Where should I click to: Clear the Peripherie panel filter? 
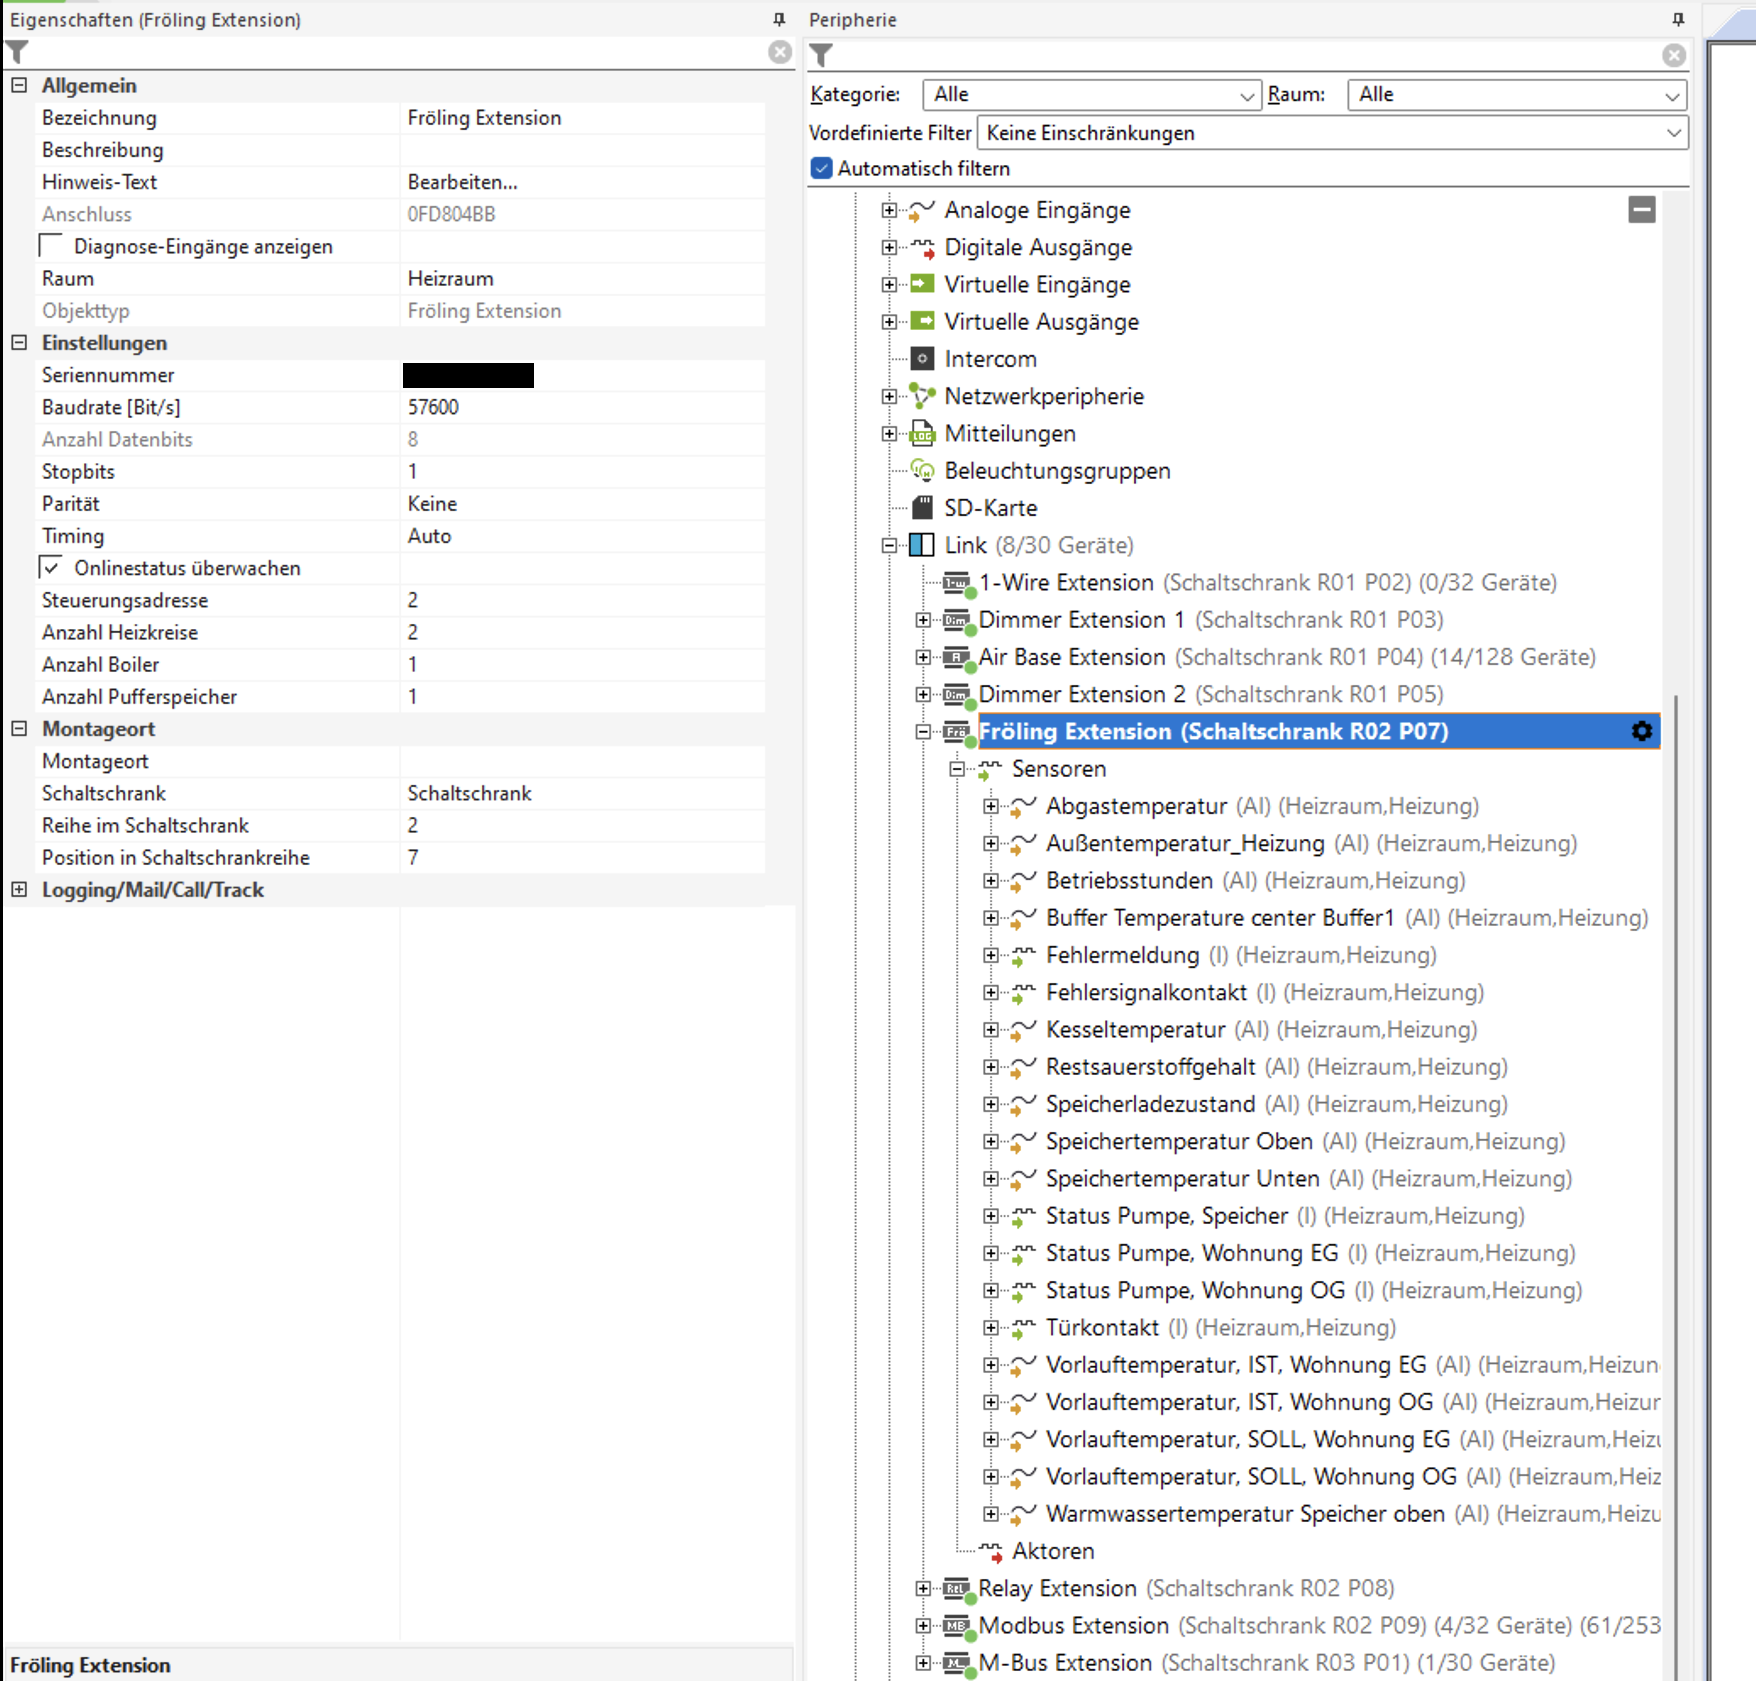1674,55
